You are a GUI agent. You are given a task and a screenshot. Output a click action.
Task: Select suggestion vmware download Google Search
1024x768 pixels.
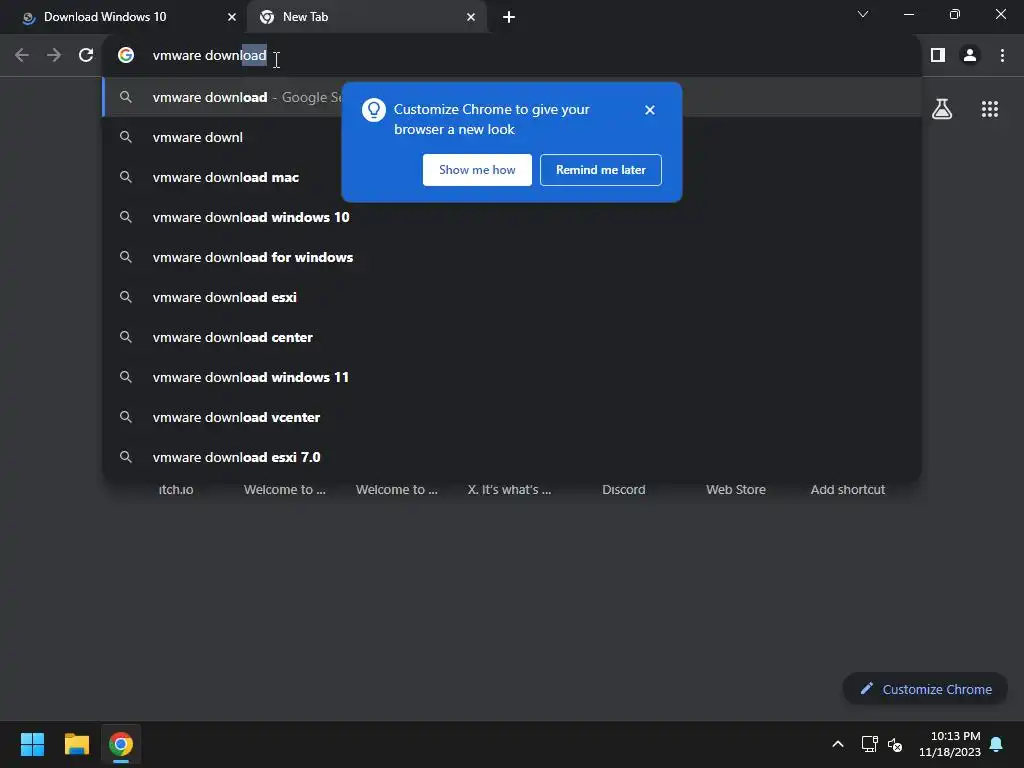tap(512, 97)
